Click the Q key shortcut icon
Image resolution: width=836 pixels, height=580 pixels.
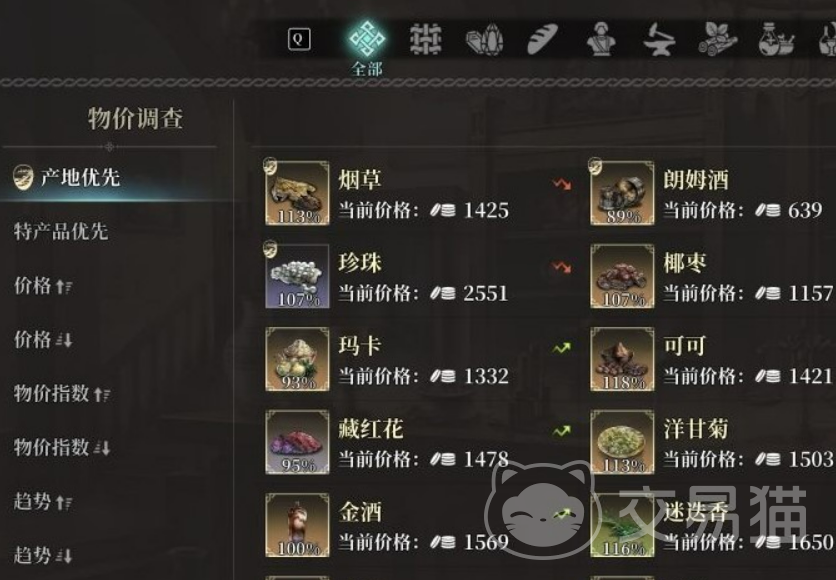point(299,39)
